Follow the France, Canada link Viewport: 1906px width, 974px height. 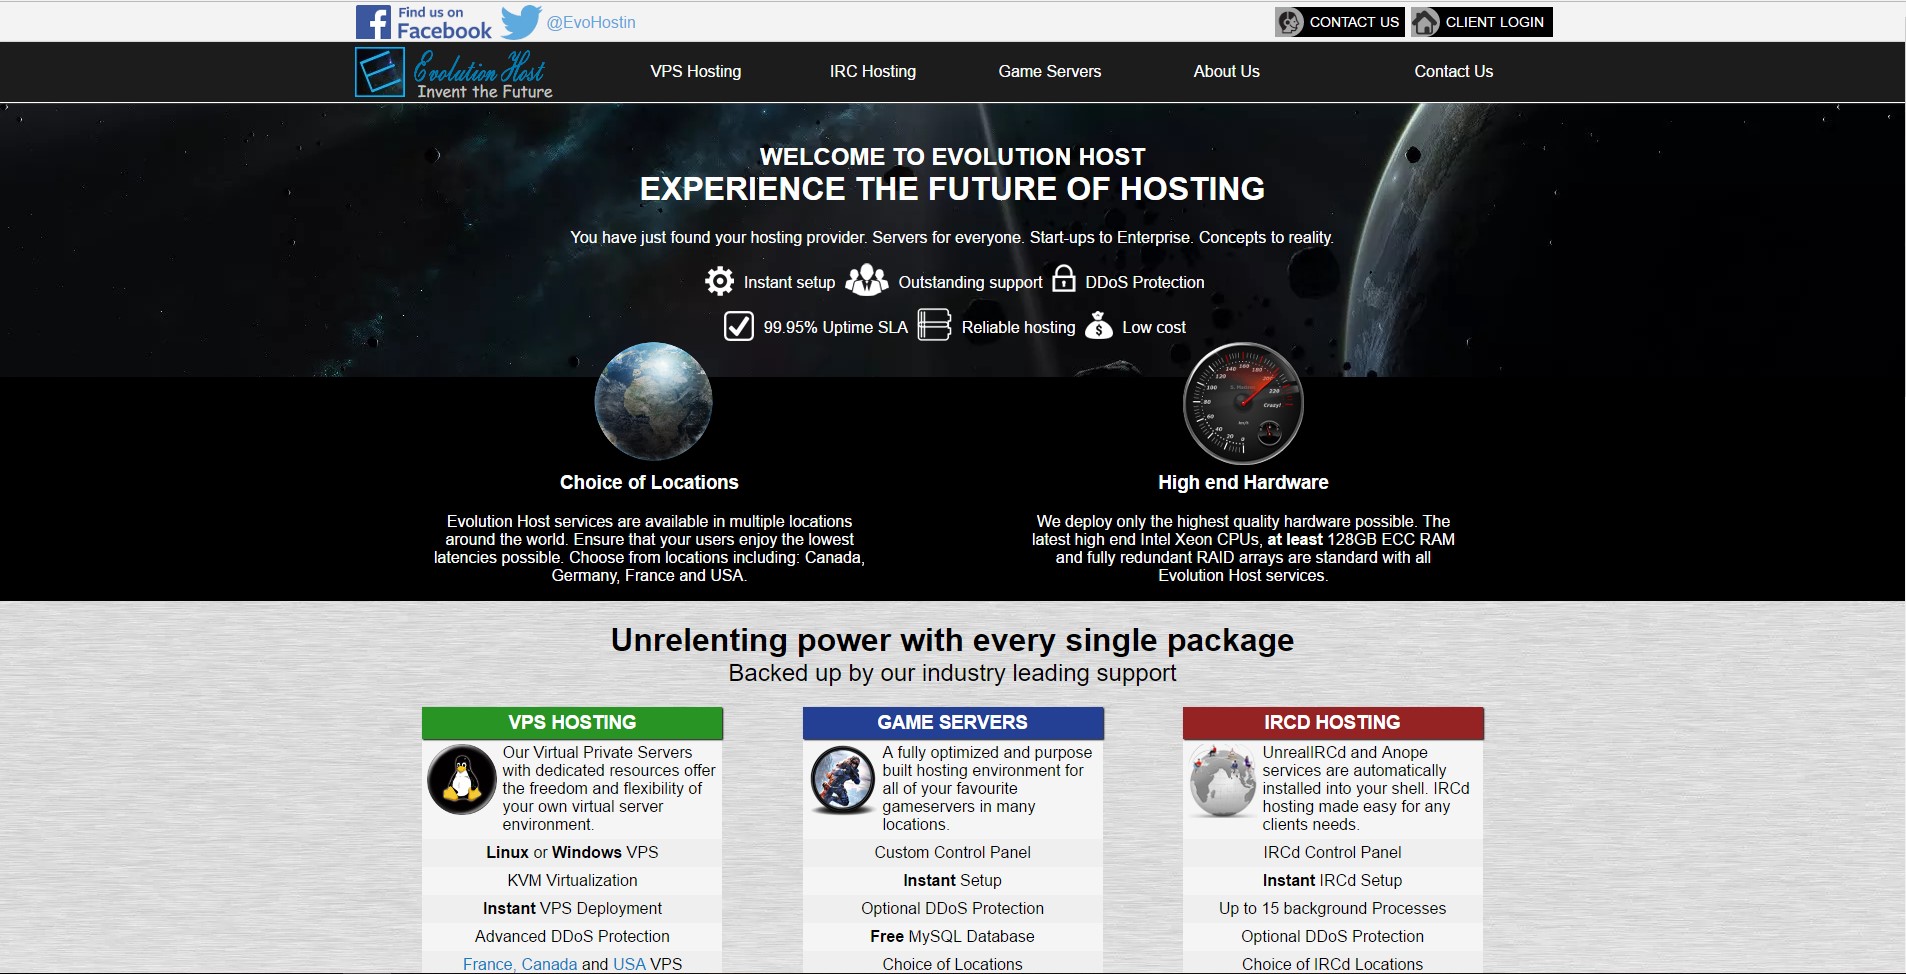point(520,964)
